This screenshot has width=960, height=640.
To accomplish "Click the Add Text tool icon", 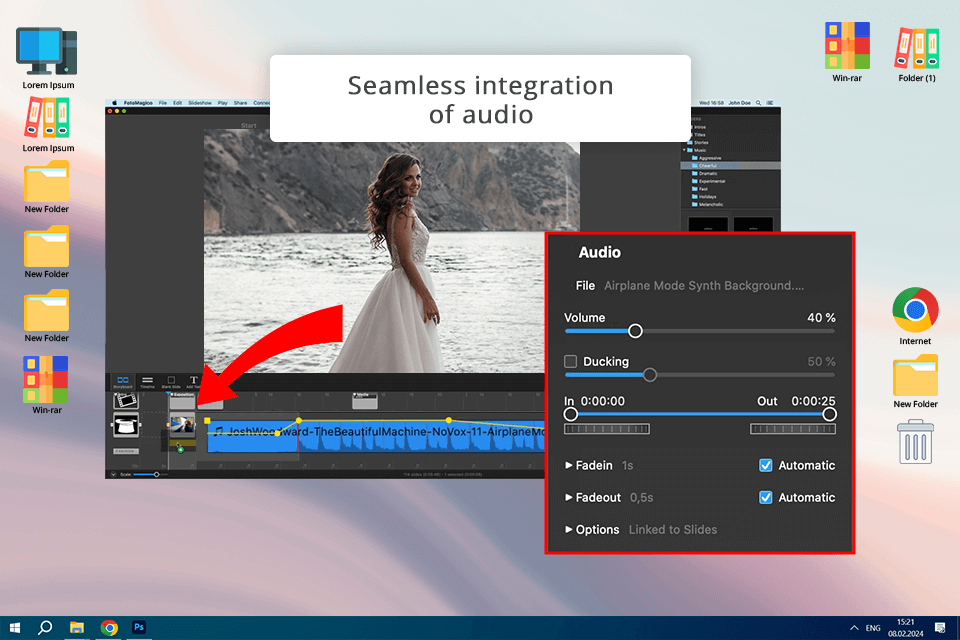I will point(194,381).
